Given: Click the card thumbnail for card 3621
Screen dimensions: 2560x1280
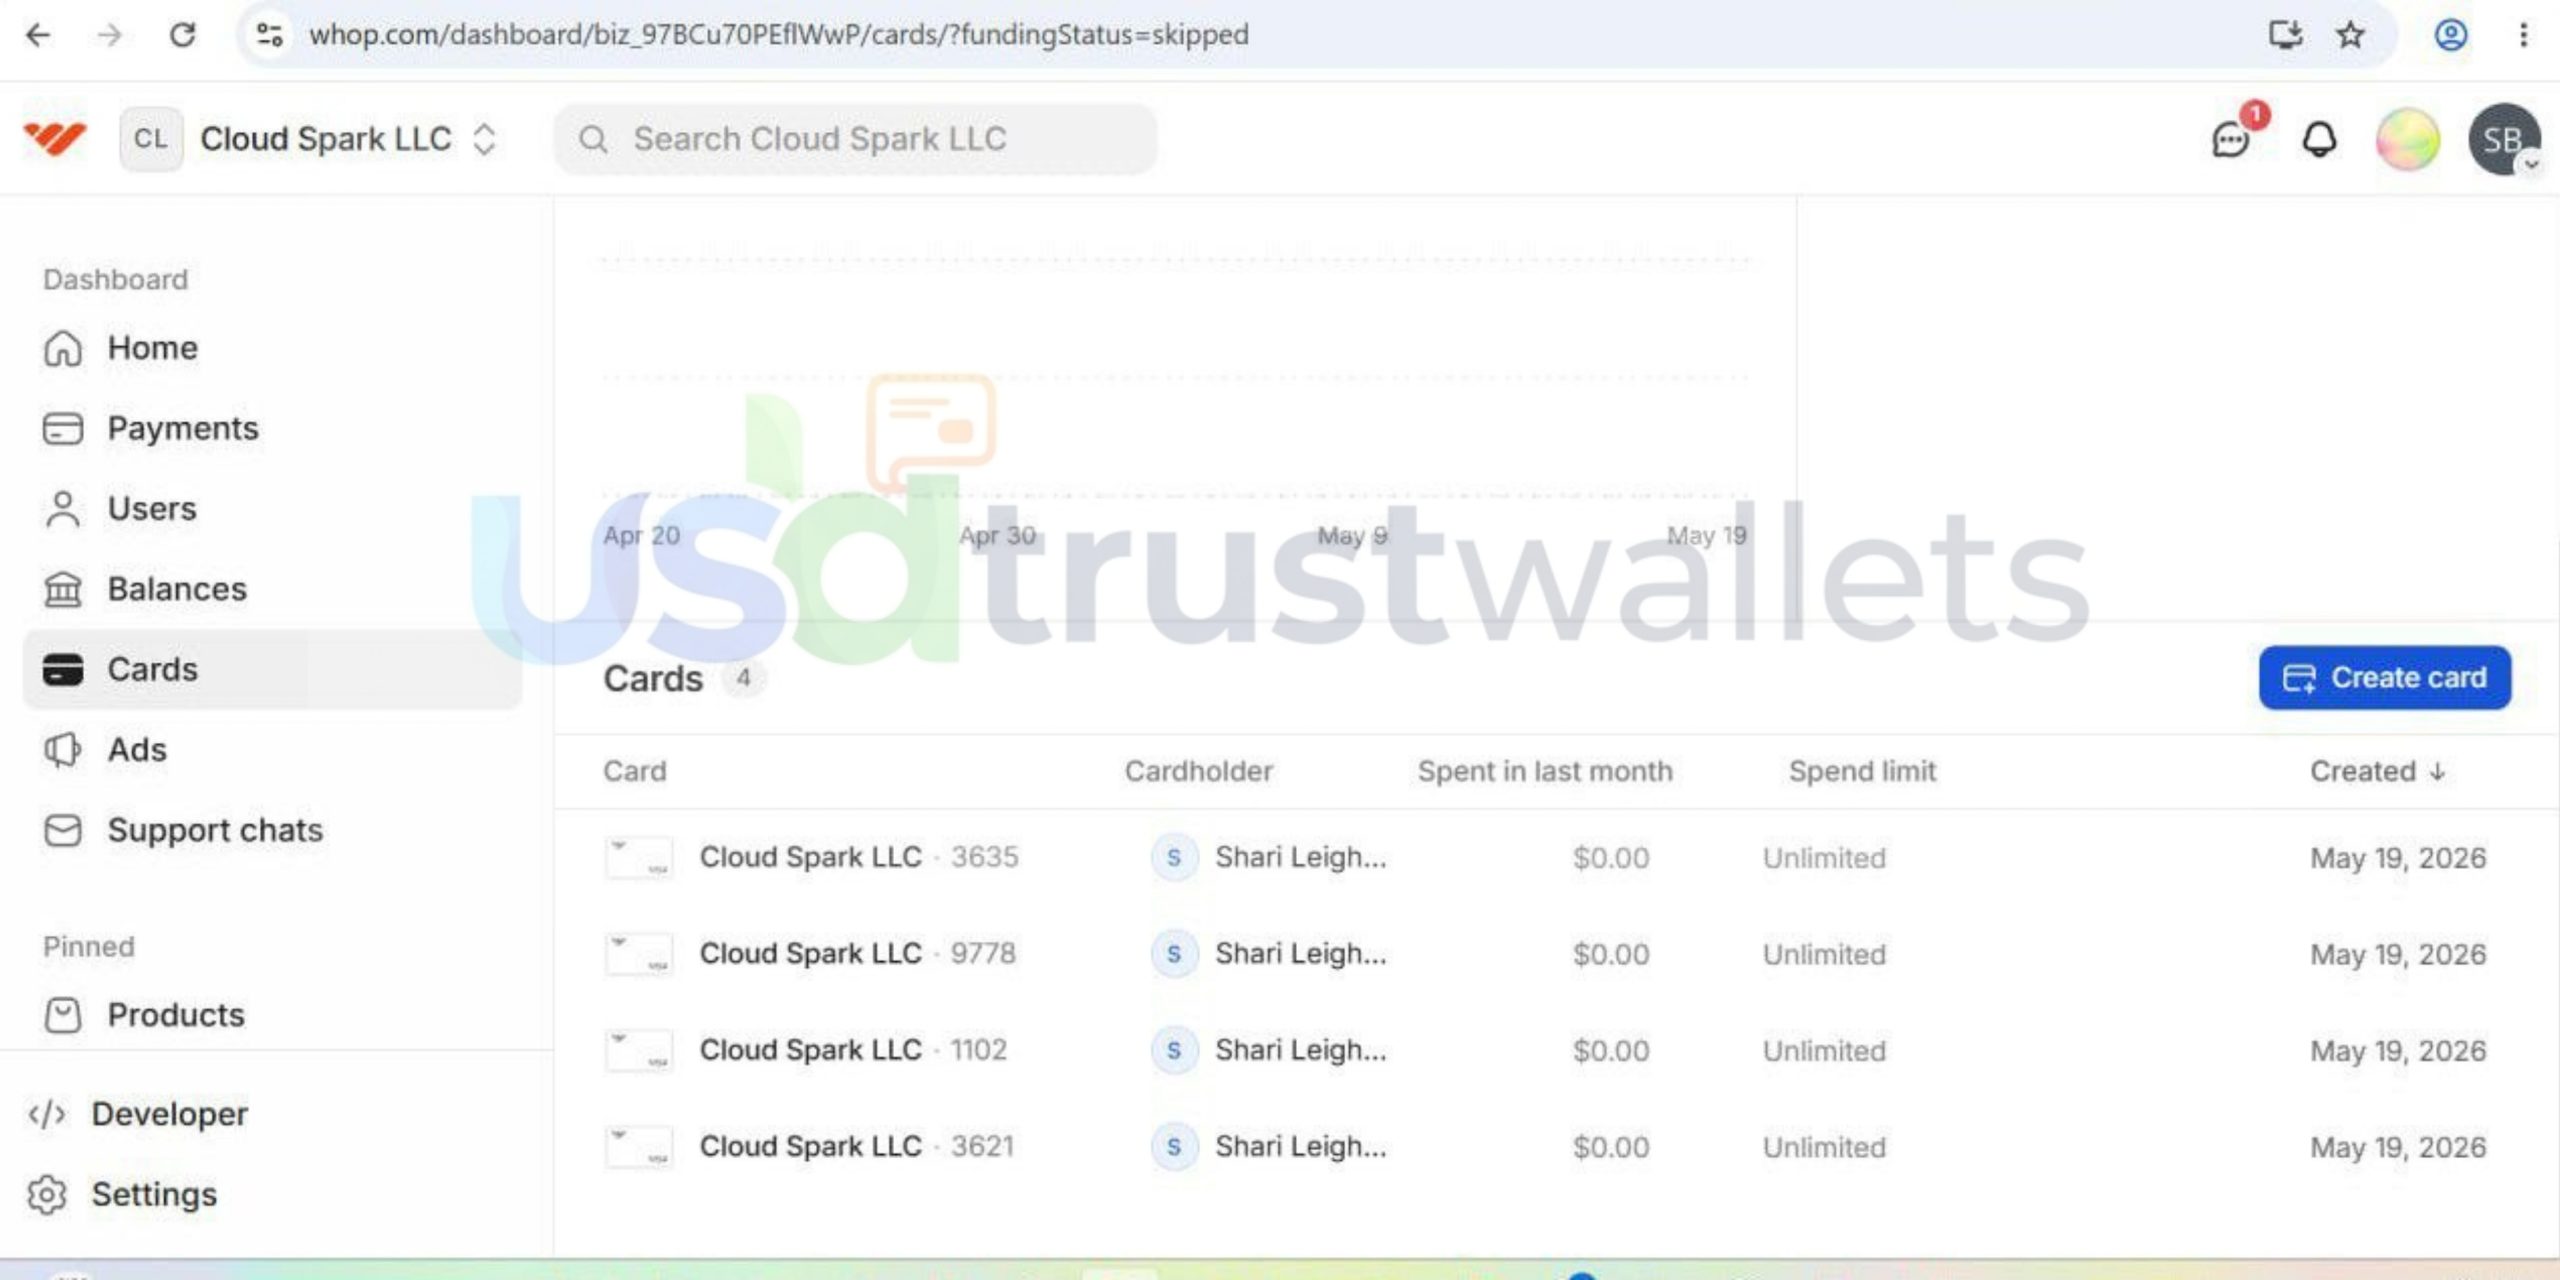Looking at the screenshot, I should pos(639,1147).
